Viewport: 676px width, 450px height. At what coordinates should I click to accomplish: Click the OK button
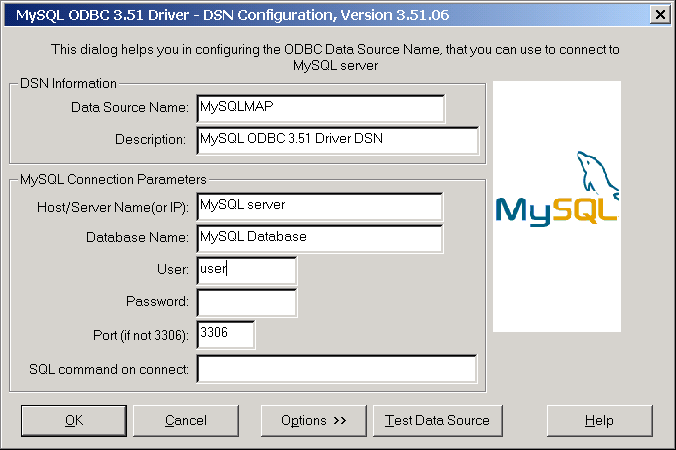pos(74,420)
